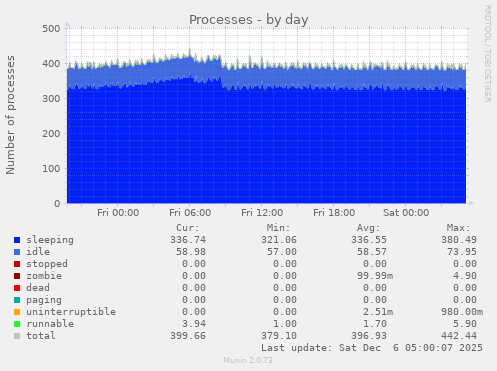Click the 'Fri 18:00' x-axis label
497x371 pixels.
[334, 213]
